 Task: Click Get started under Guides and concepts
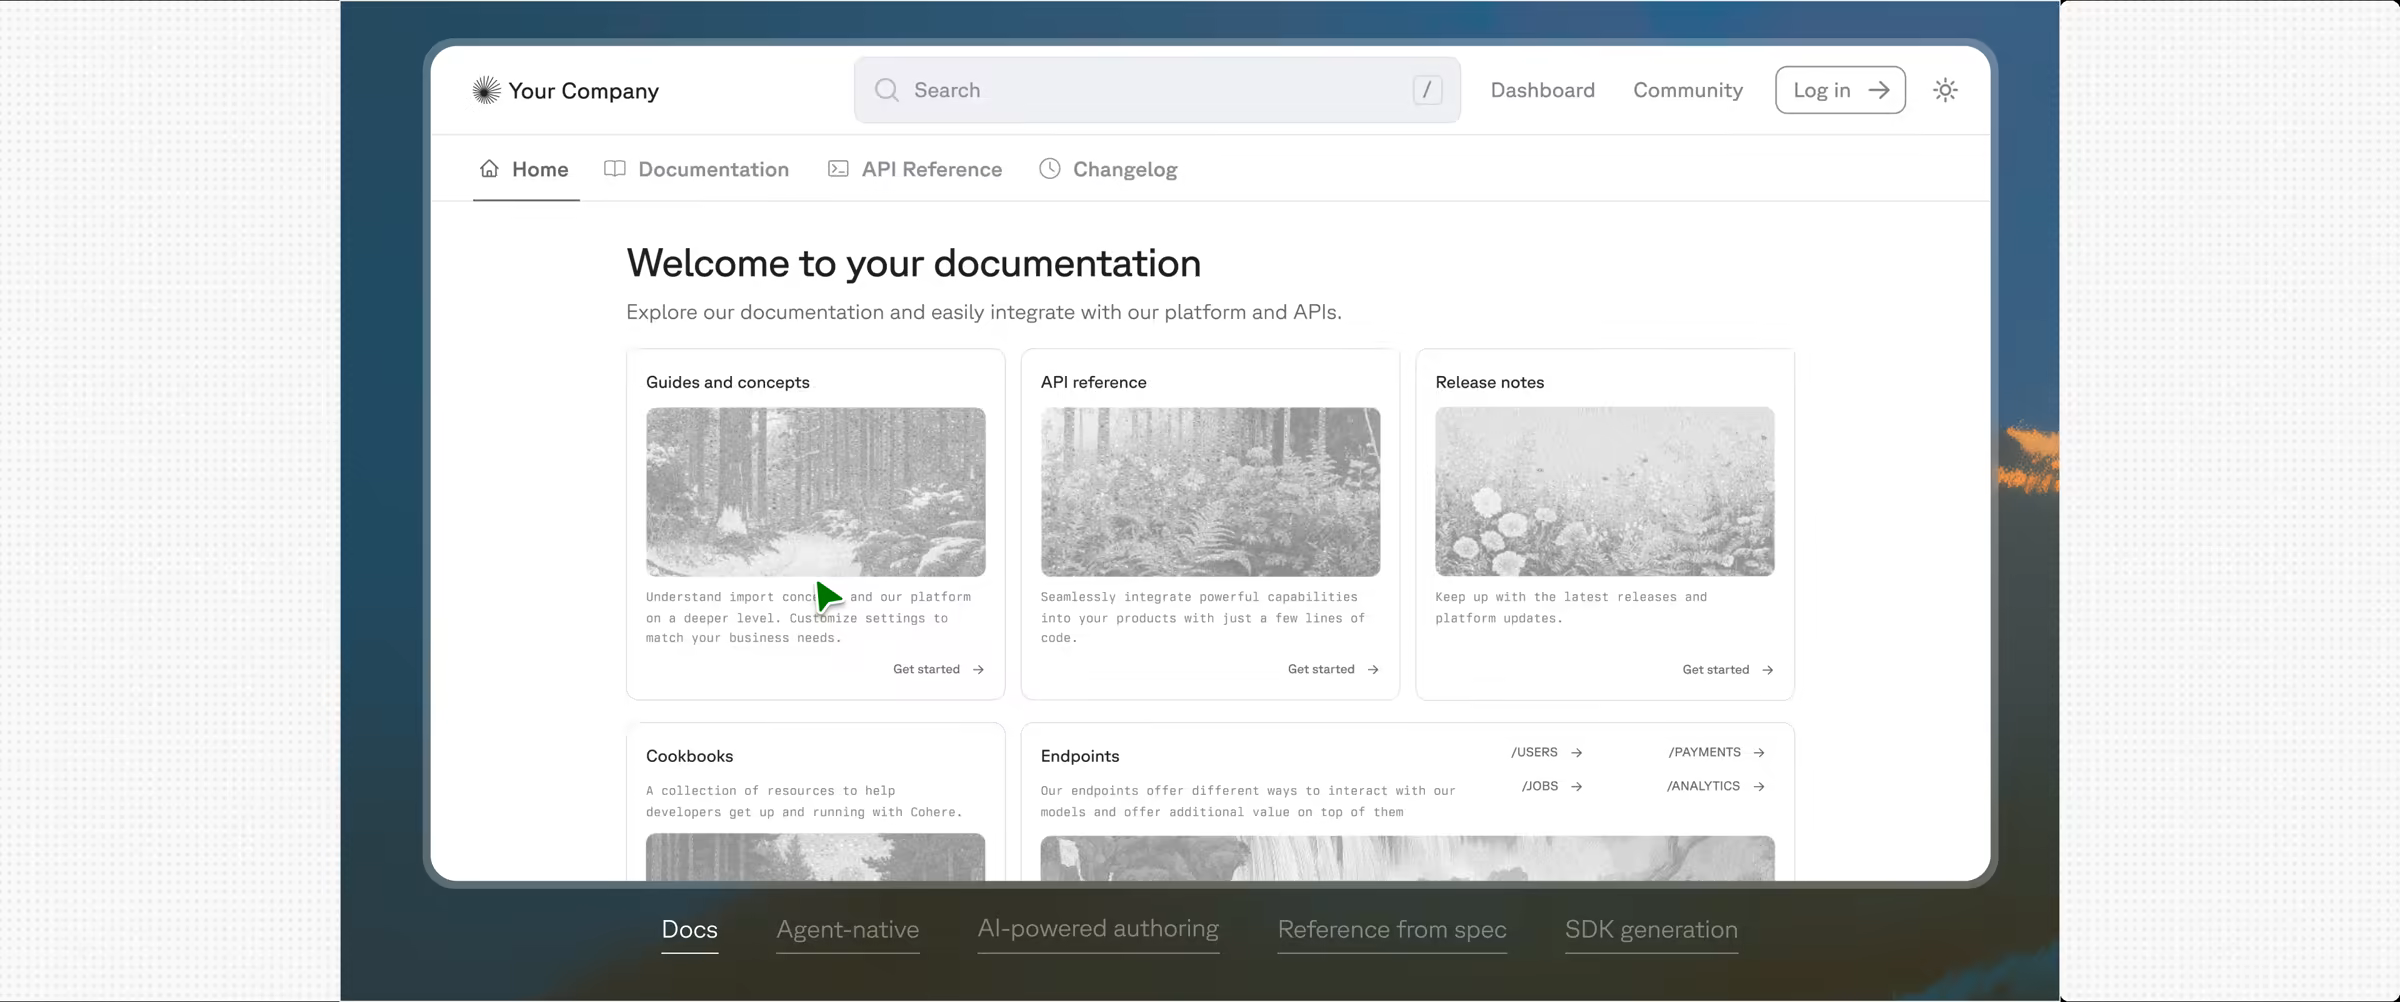tap(938, 670)
